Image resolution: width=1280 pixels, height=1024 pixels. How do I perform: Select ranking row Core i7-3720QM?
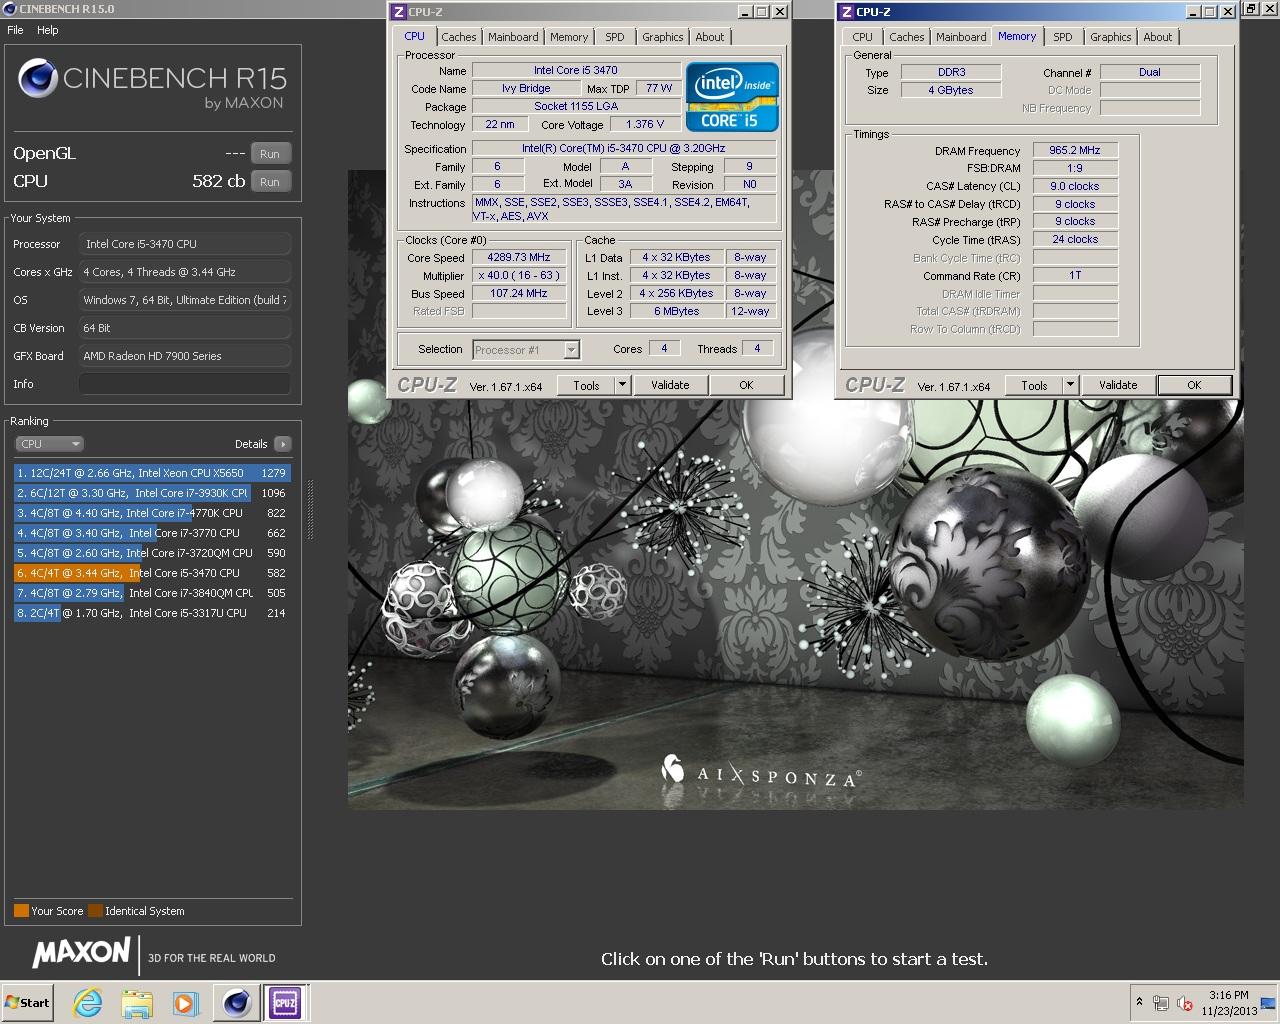(x=152, y=553)
